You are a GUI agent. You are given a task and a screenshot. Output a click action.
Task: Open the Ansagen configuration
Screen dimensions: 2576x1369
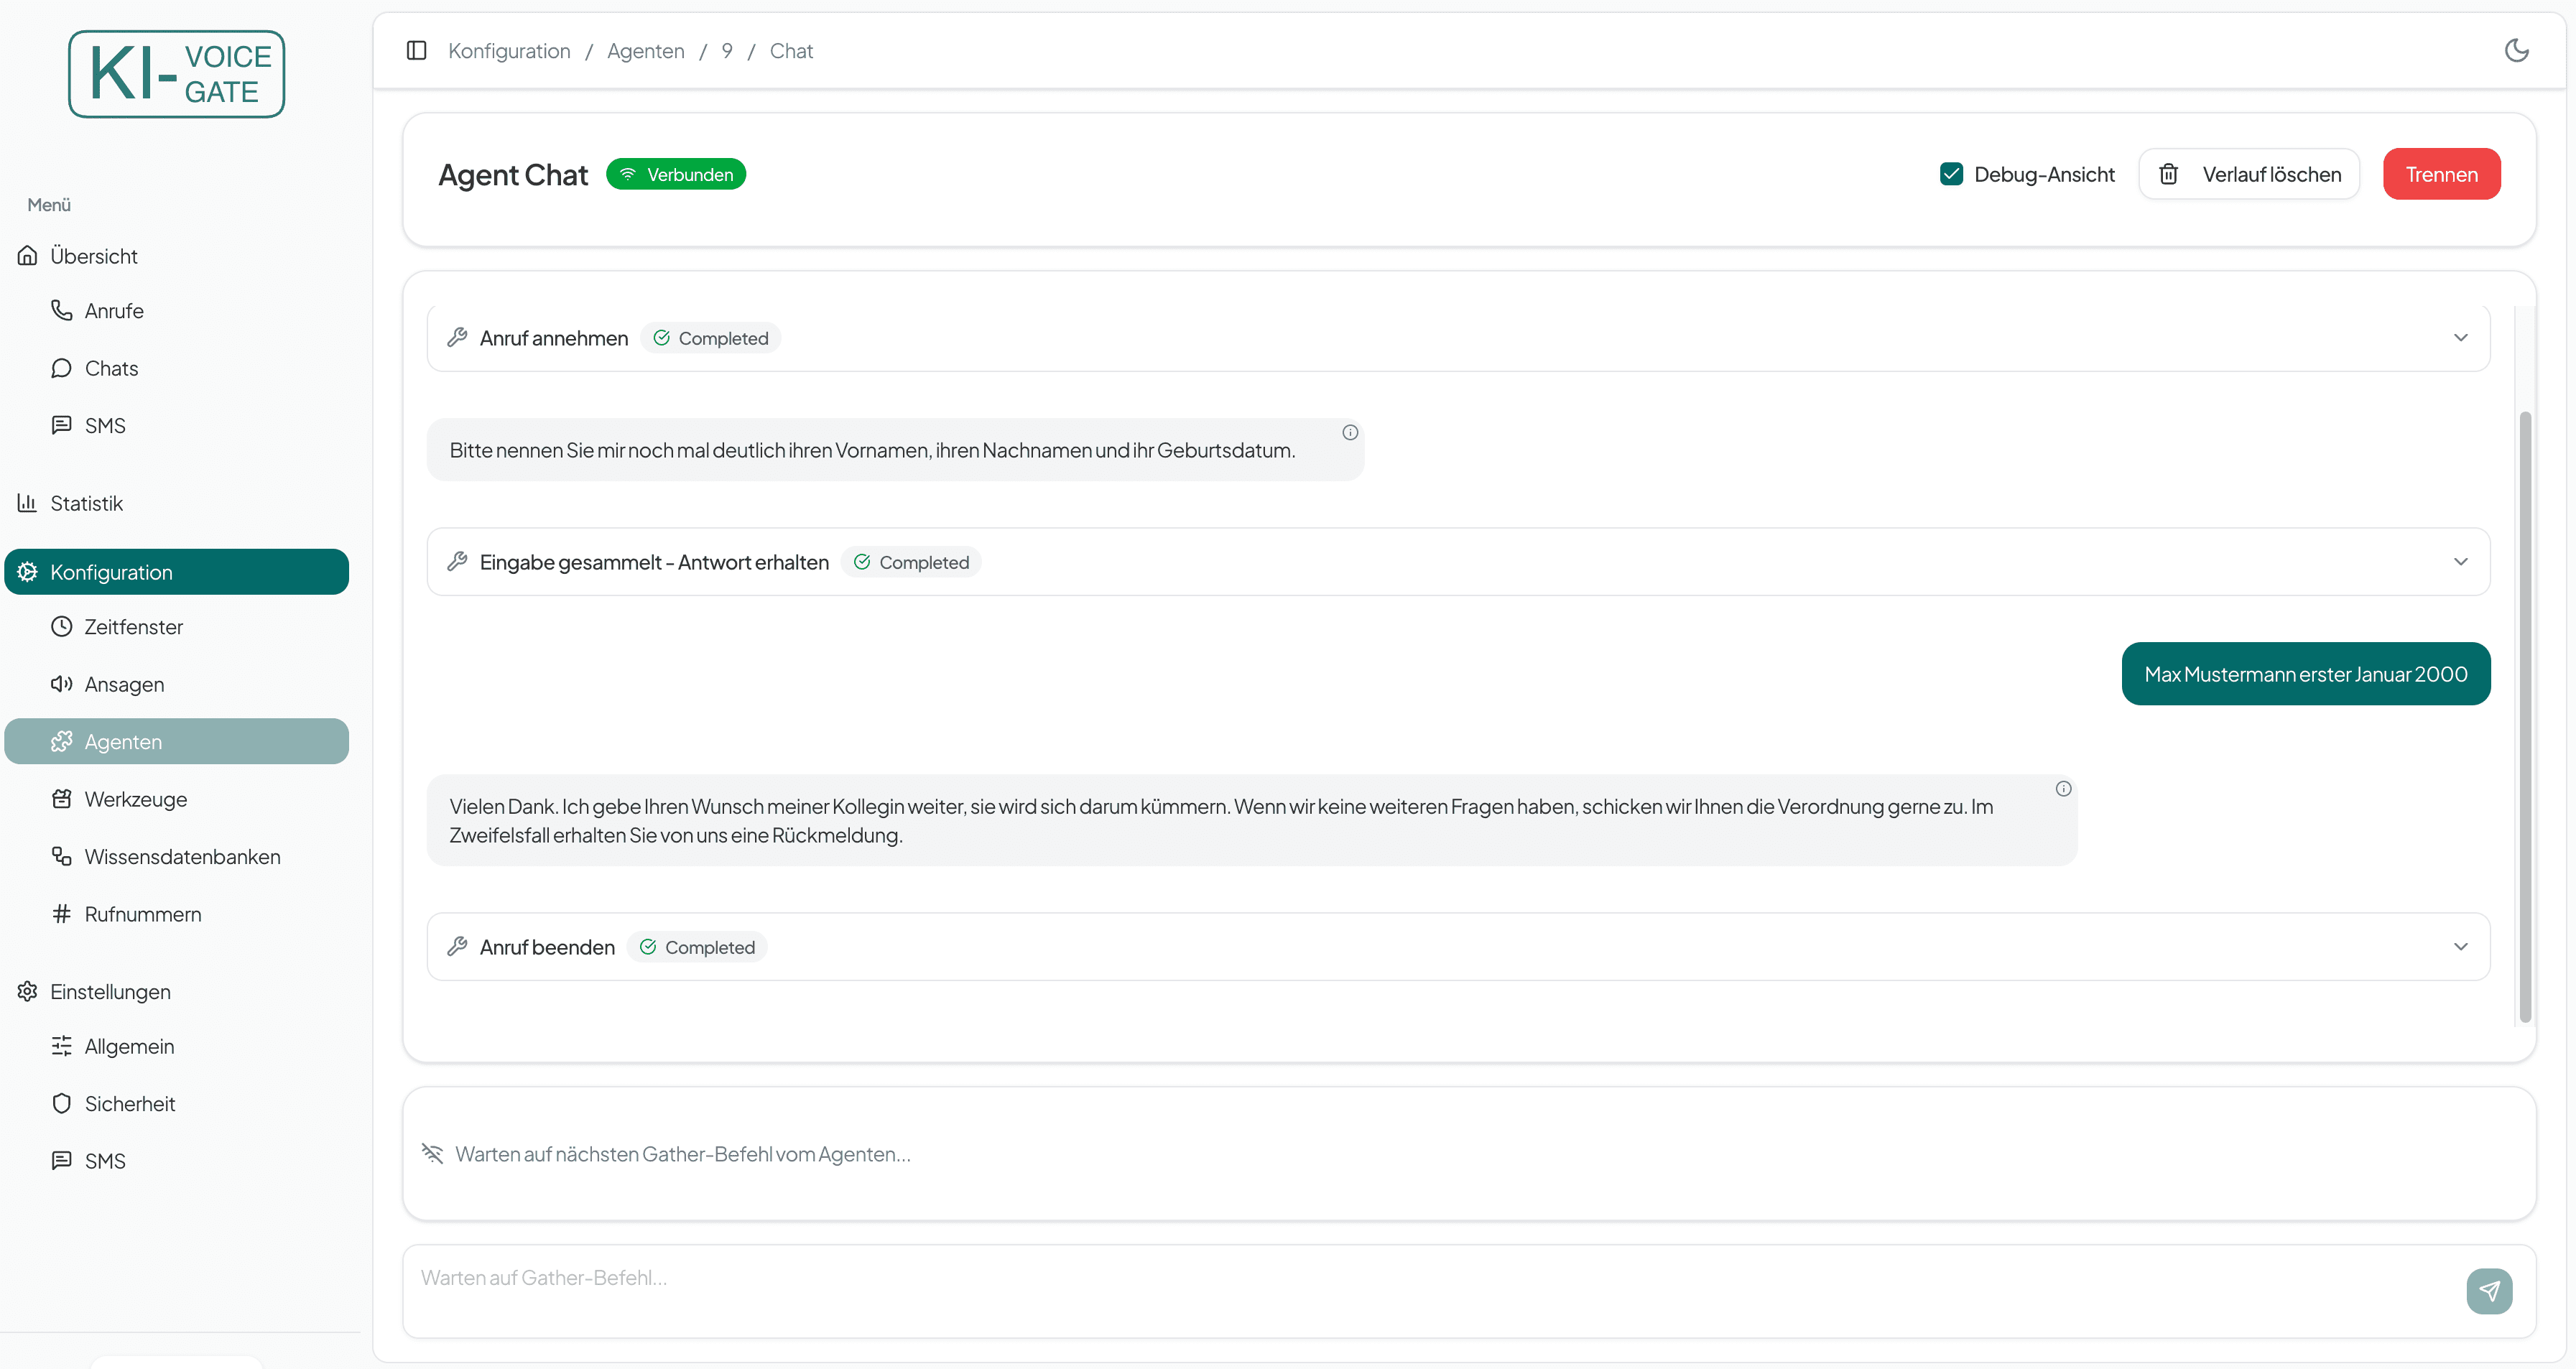point(124,684)
